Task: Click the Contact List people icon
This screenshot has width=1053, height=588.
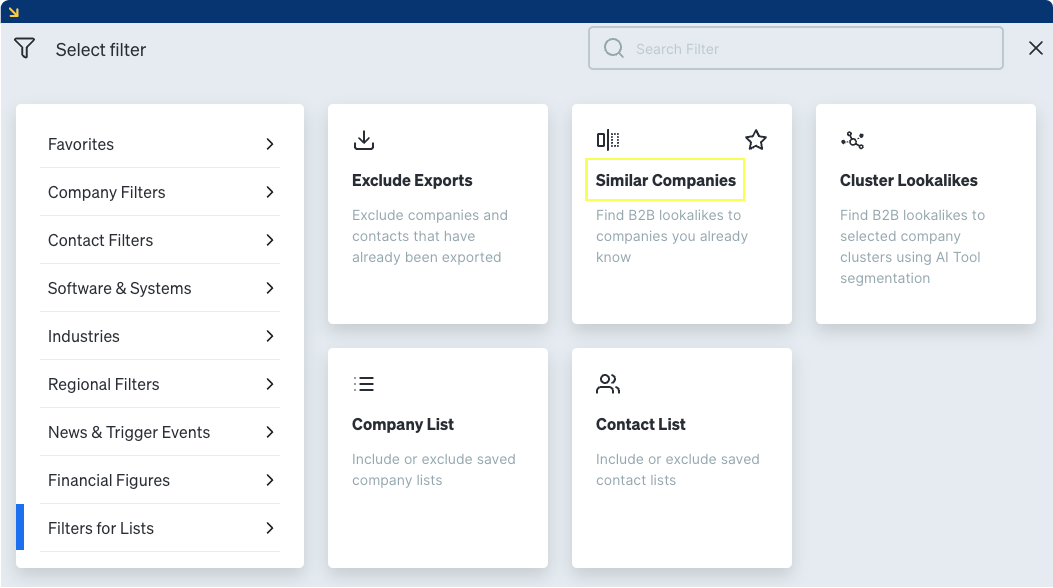Action: (608, 383)
